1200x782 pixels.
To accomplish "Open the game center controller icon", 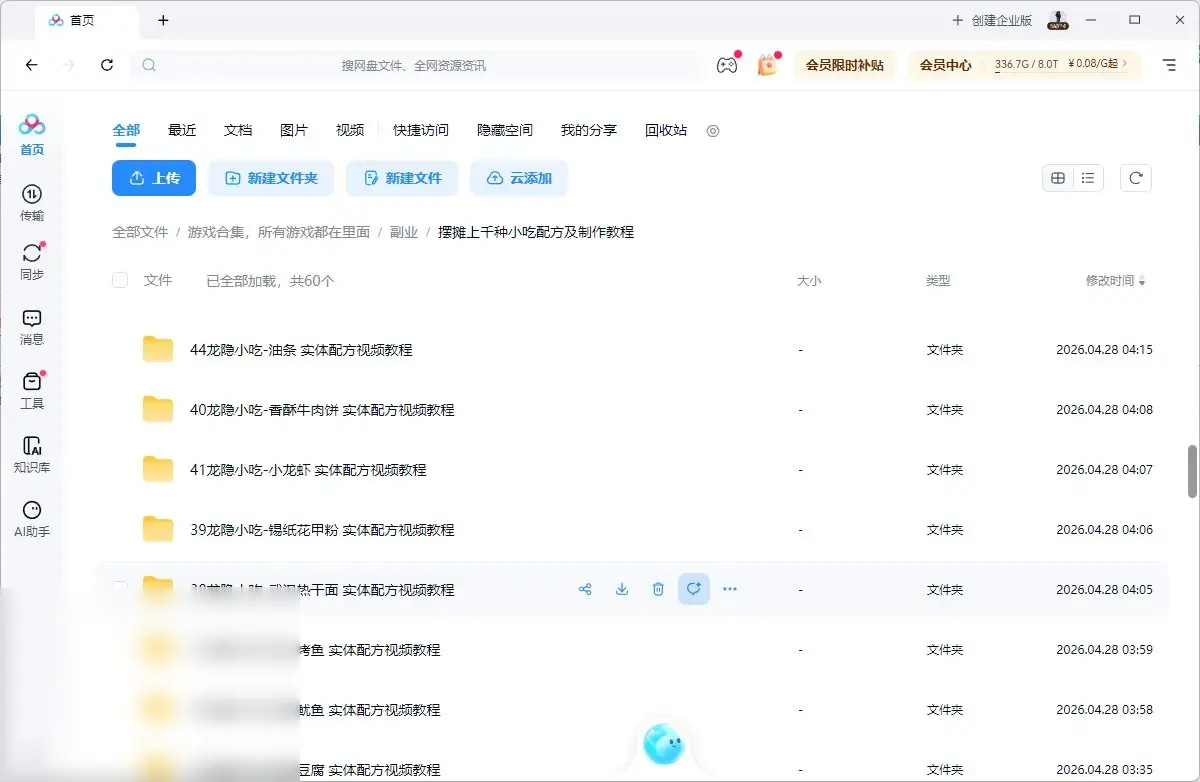I will pyautogui.click(x=727, y=64).
